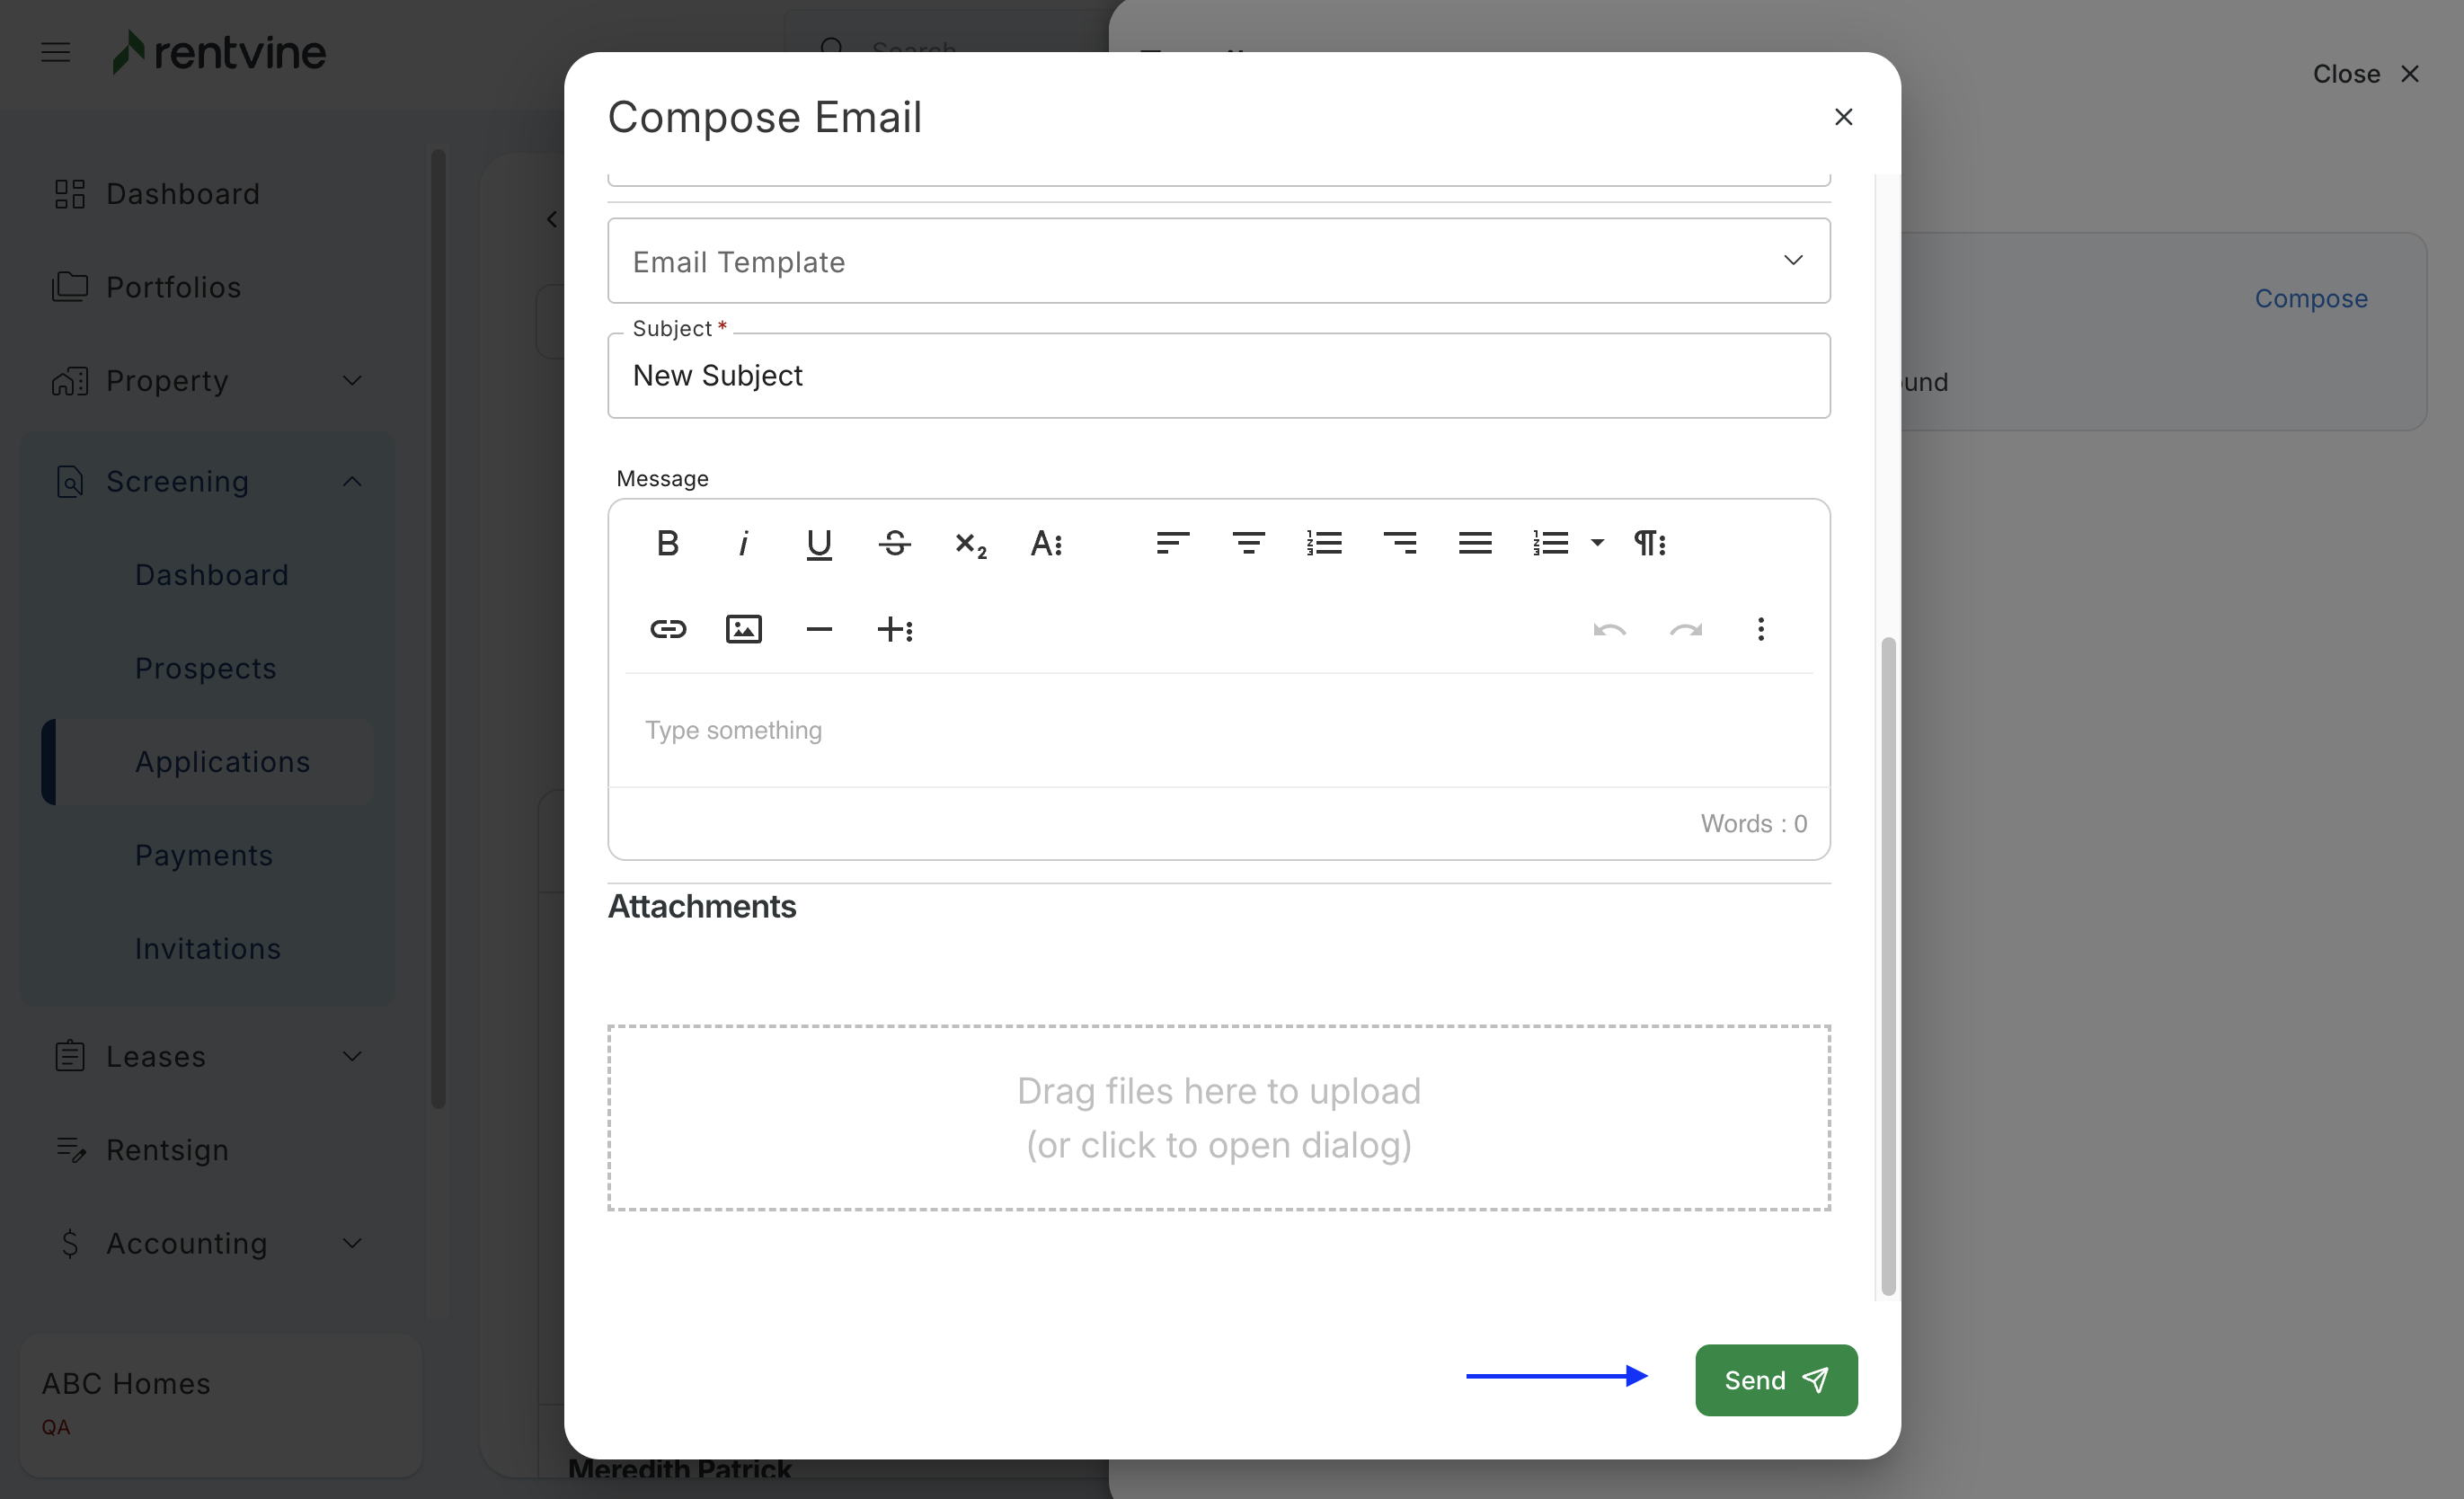The width and height of the screenshot is (2464, 1499).
Task: Insert a horizontal line in message
Action: pos(819,629)
